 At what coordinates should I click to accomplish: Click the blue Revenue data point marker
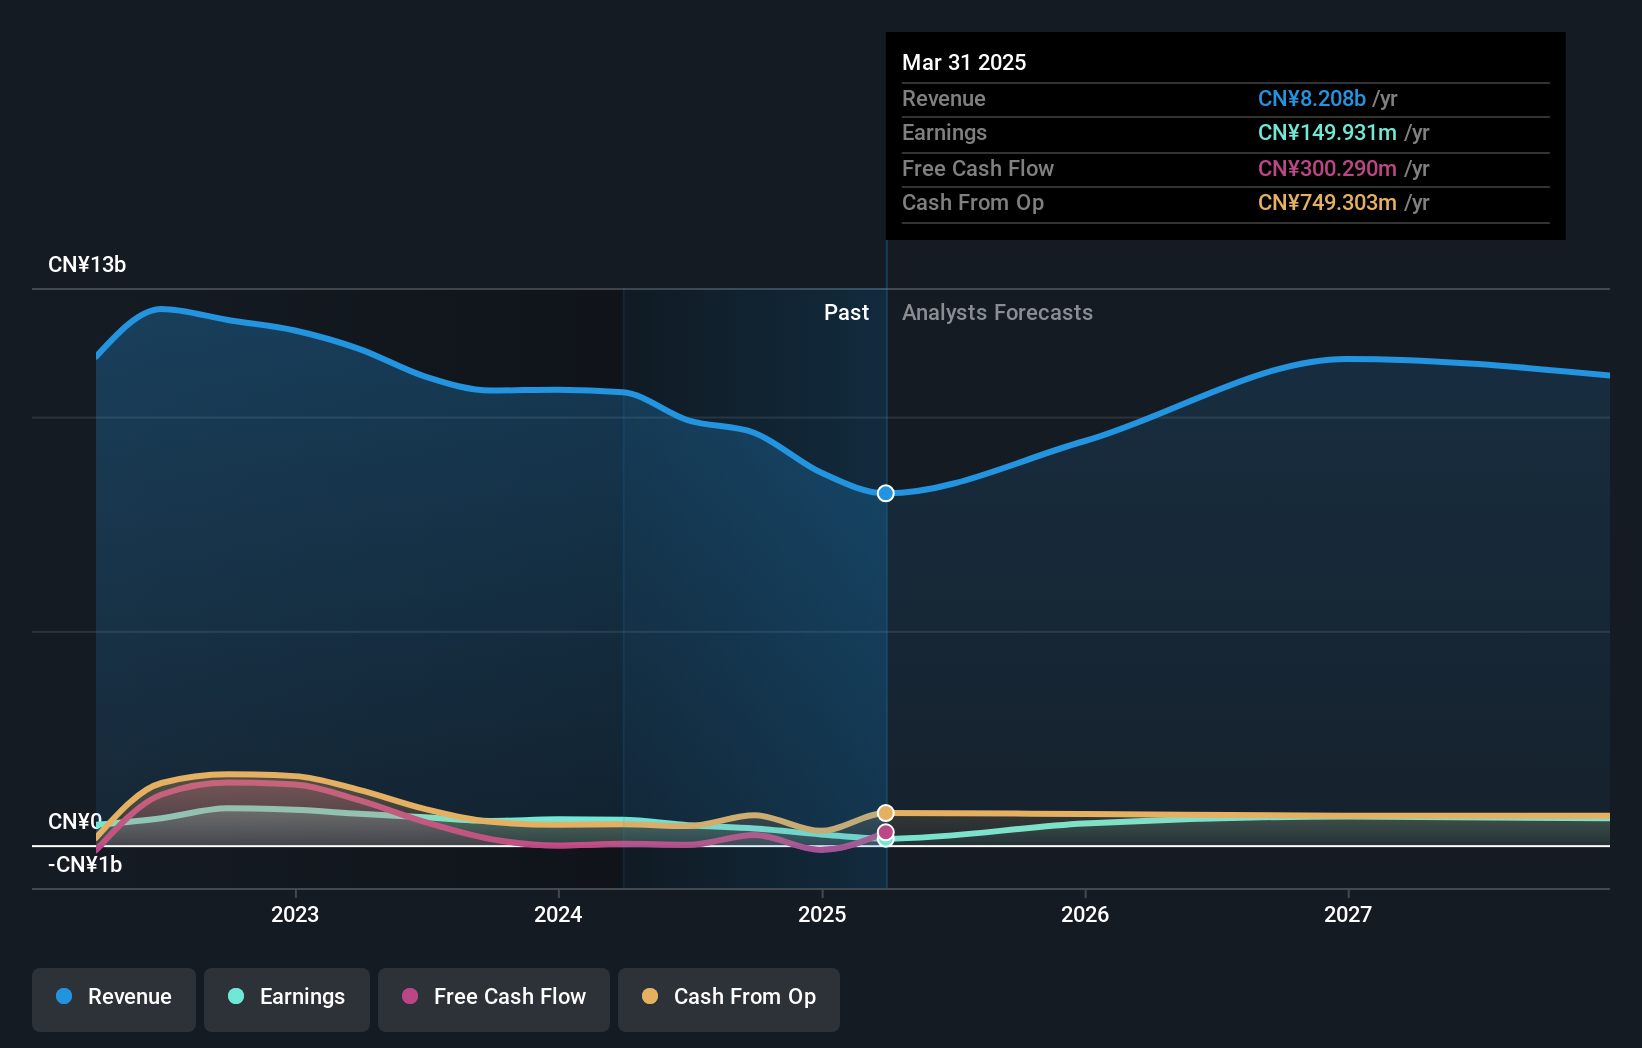[x=886, y=493]
